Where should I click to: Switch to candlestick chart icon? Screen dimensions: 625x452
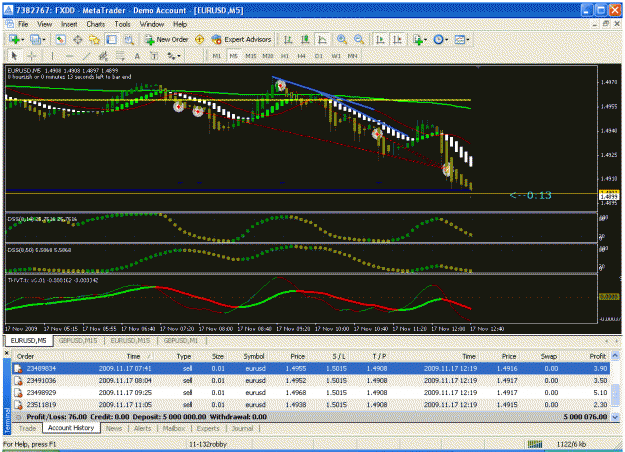tap(305, 39)
